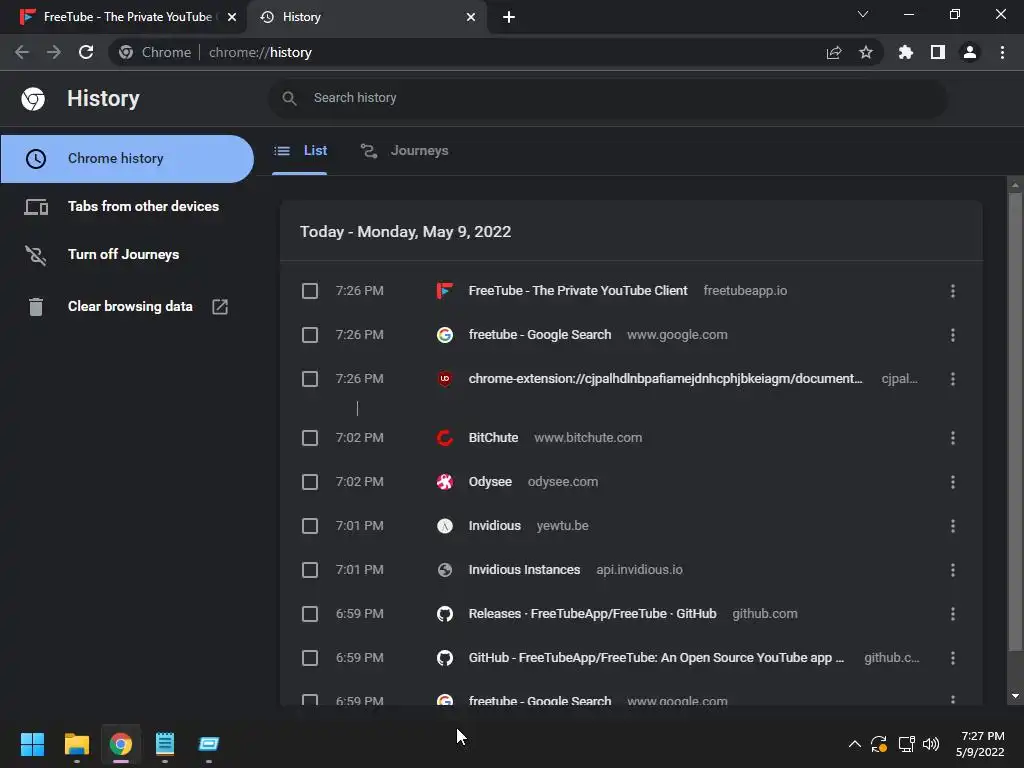Check the FreeTube - The Private YouTube Client entry
The width and height of the screenshot is (1024, 768).
[x=310, y=291]
